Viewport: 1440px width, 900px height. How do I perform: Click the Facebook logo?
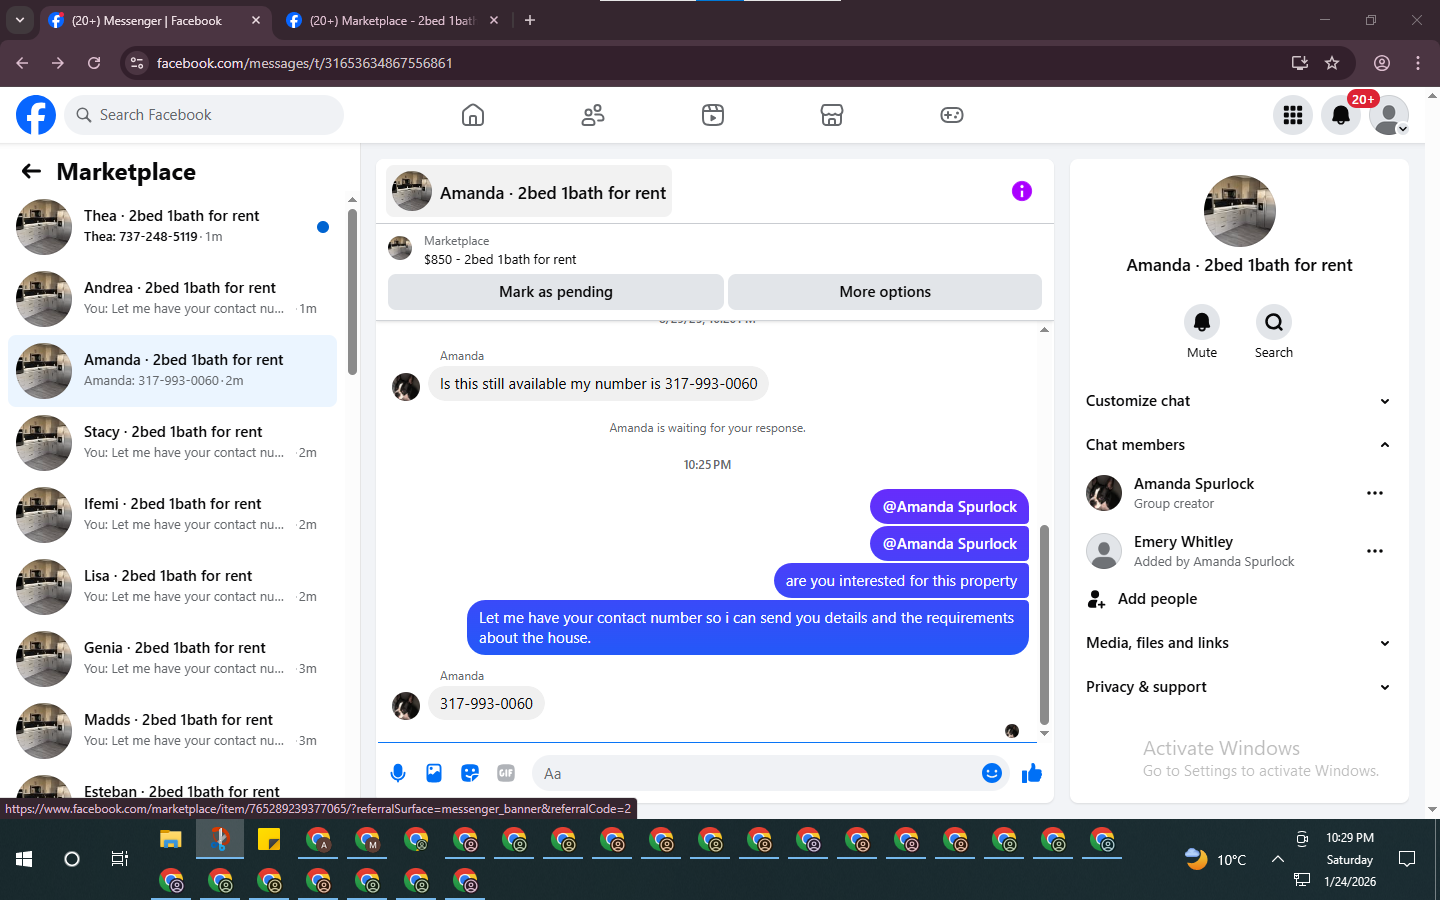36,115
